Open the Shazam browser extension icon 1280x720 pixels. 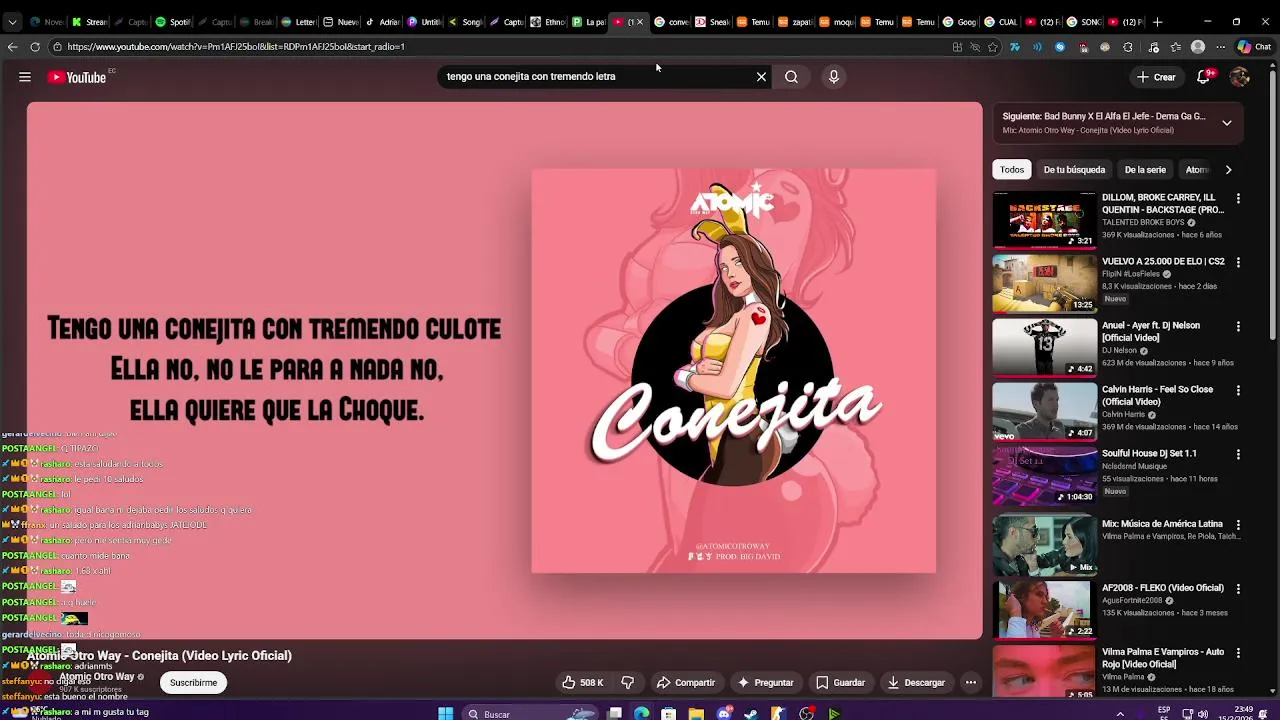coord(1060,47)
